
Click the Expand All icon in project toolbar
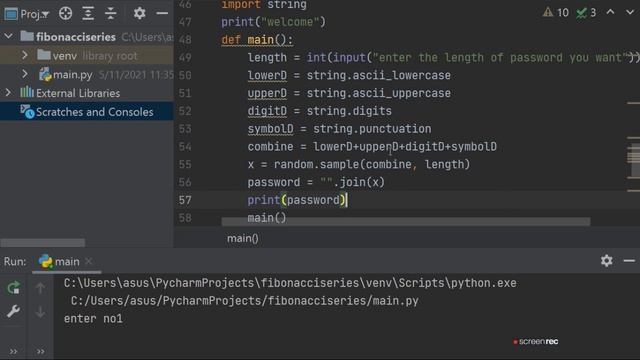click(x=88, y=13)
